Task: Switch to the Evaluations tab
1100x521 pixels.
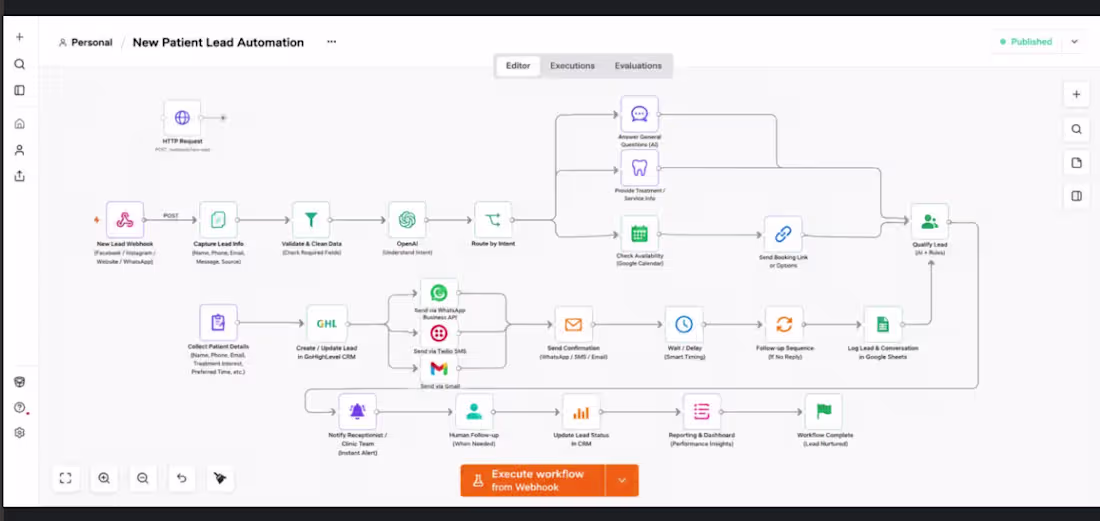Action: tap(638, 66)
